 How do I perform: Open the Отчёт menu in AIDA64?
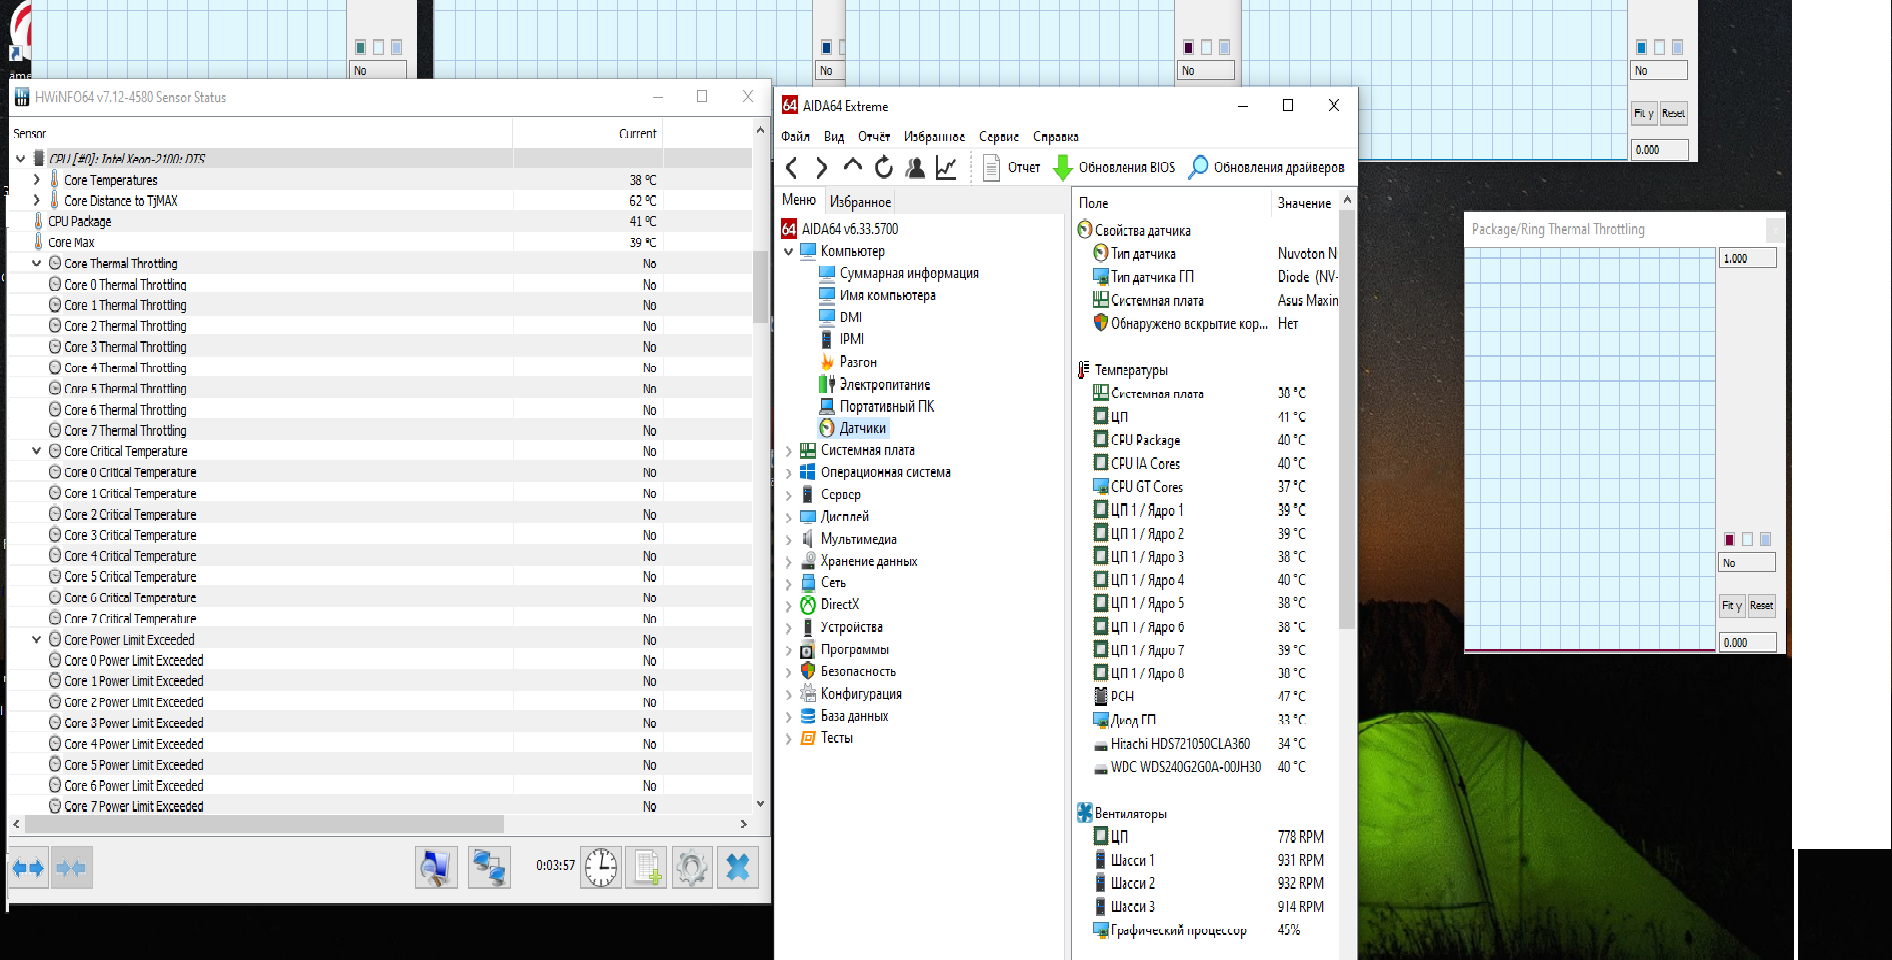(x=873, y=136)
